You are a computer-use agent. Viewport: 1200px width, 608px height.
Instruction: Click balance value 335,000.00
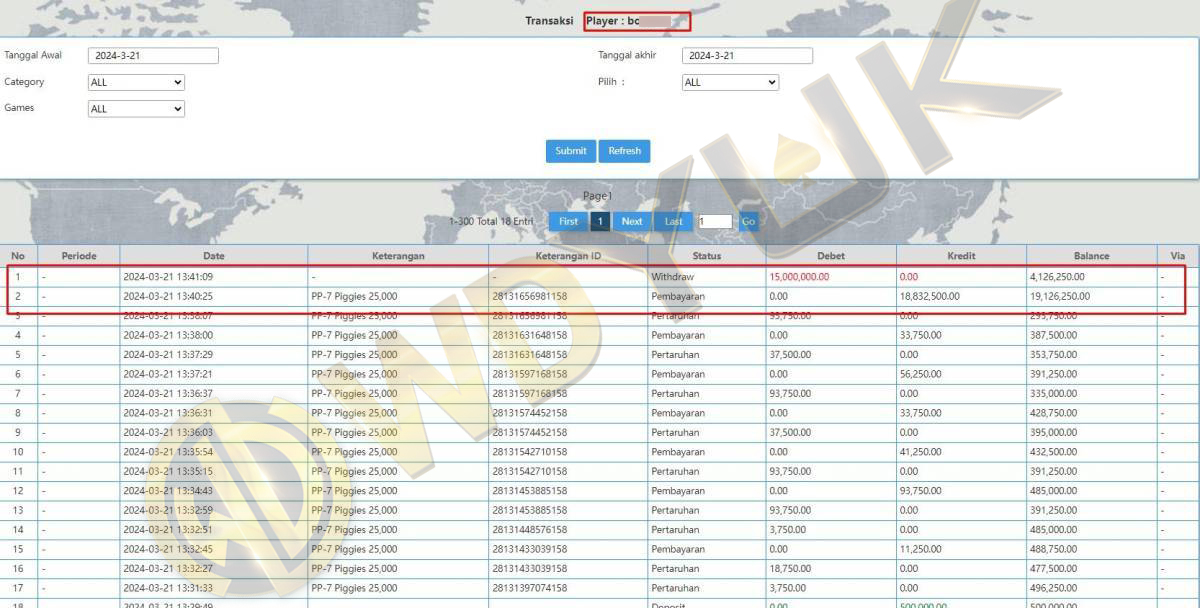click(1055, 394)
